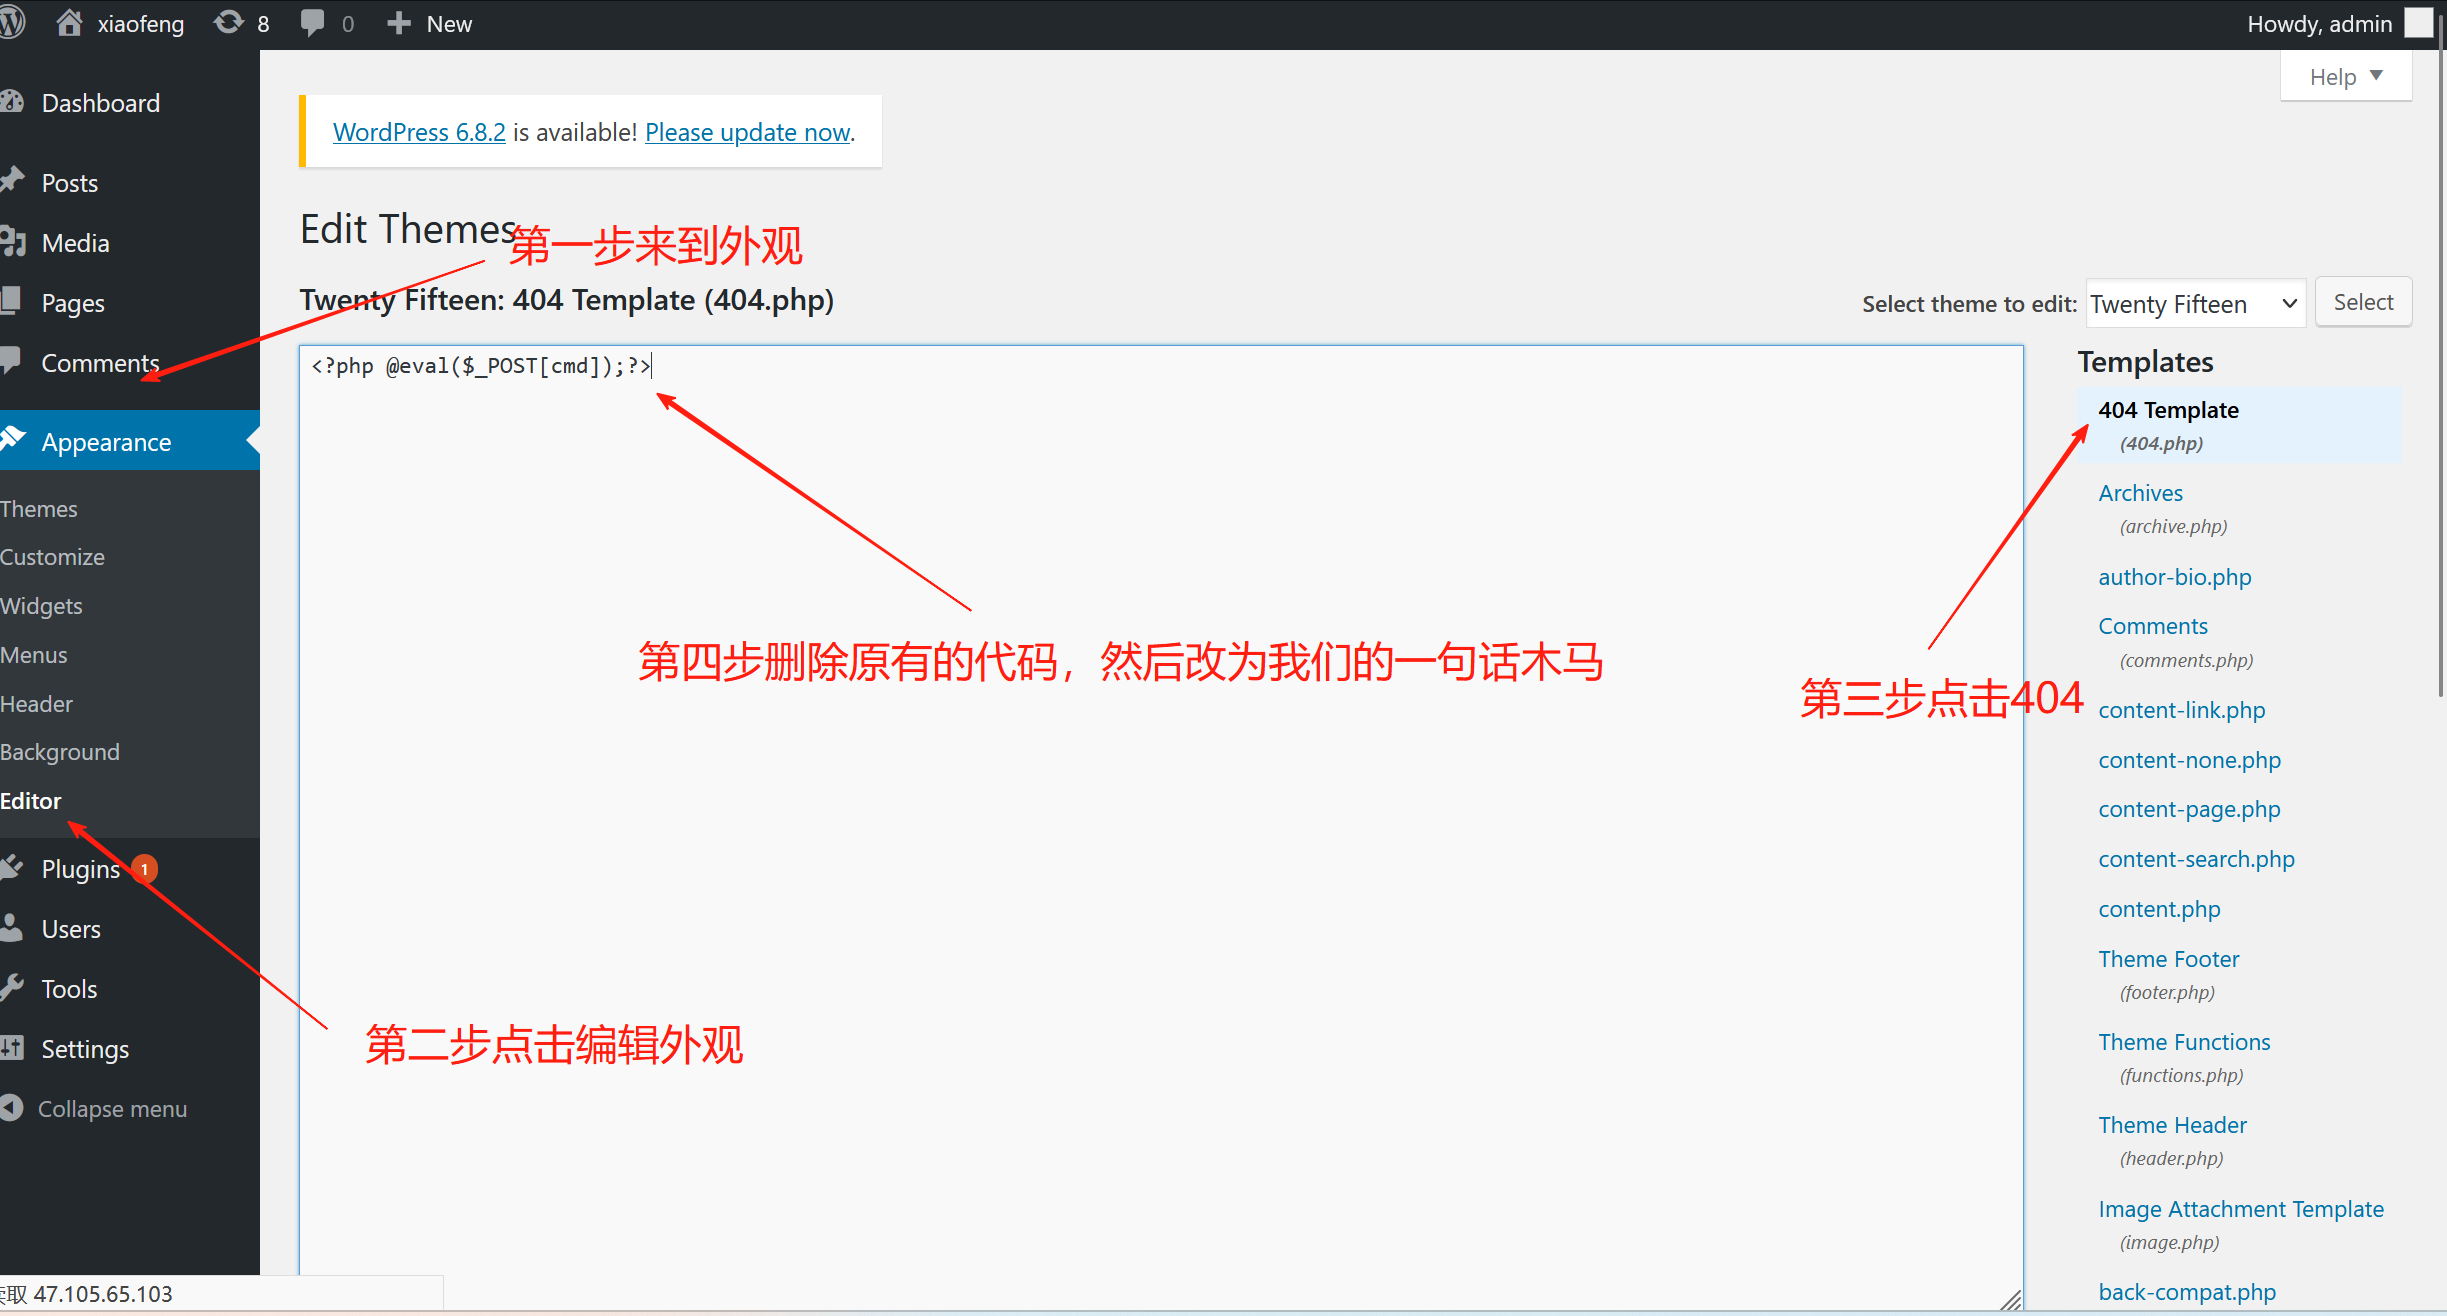Go to Editor submenu
Viewport: 2447px width, 1316px height.
(31, 801)
